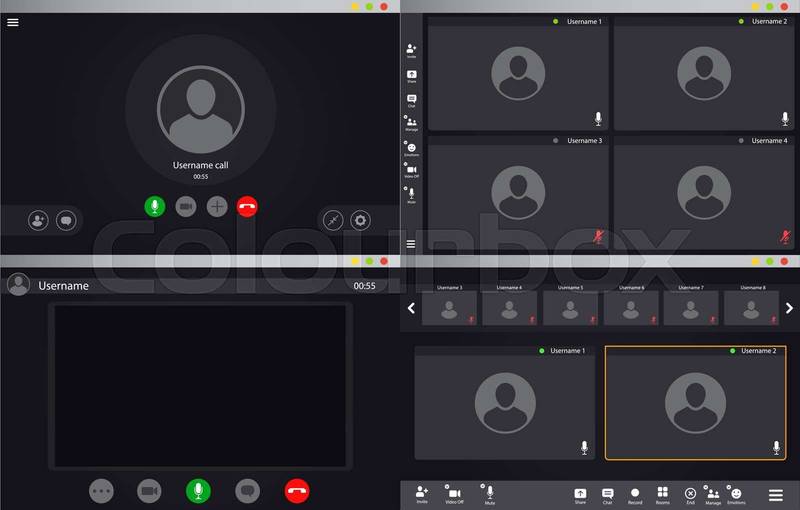Click the End icon in the bottom toolbar
The image size is (800, 510).
tap(690, 493)
